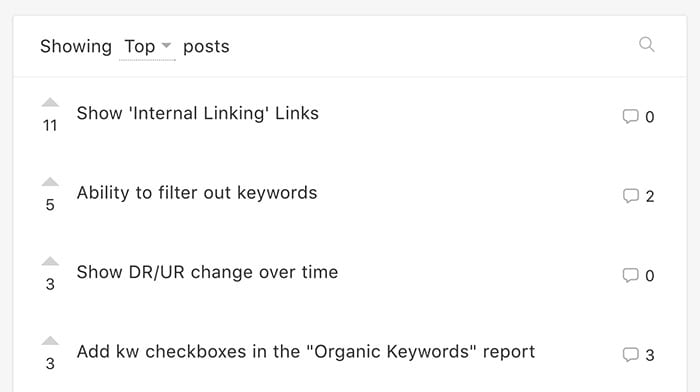
Task: Upvote 'Show DR/UR change over time' post
Action: coord(50,261)
